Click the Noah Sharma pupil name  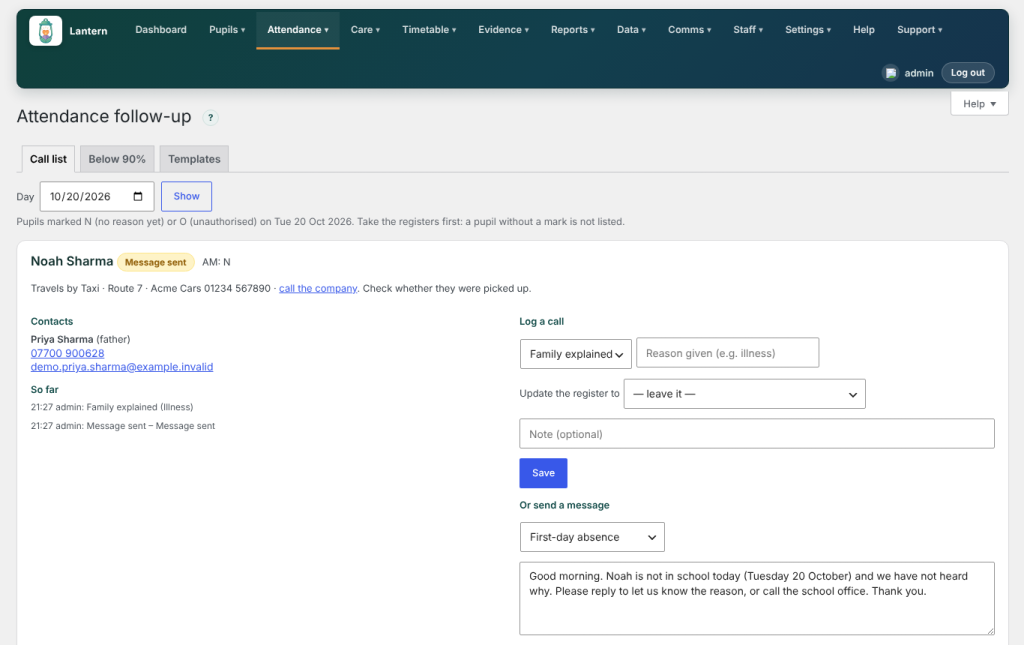pos(72,262)
